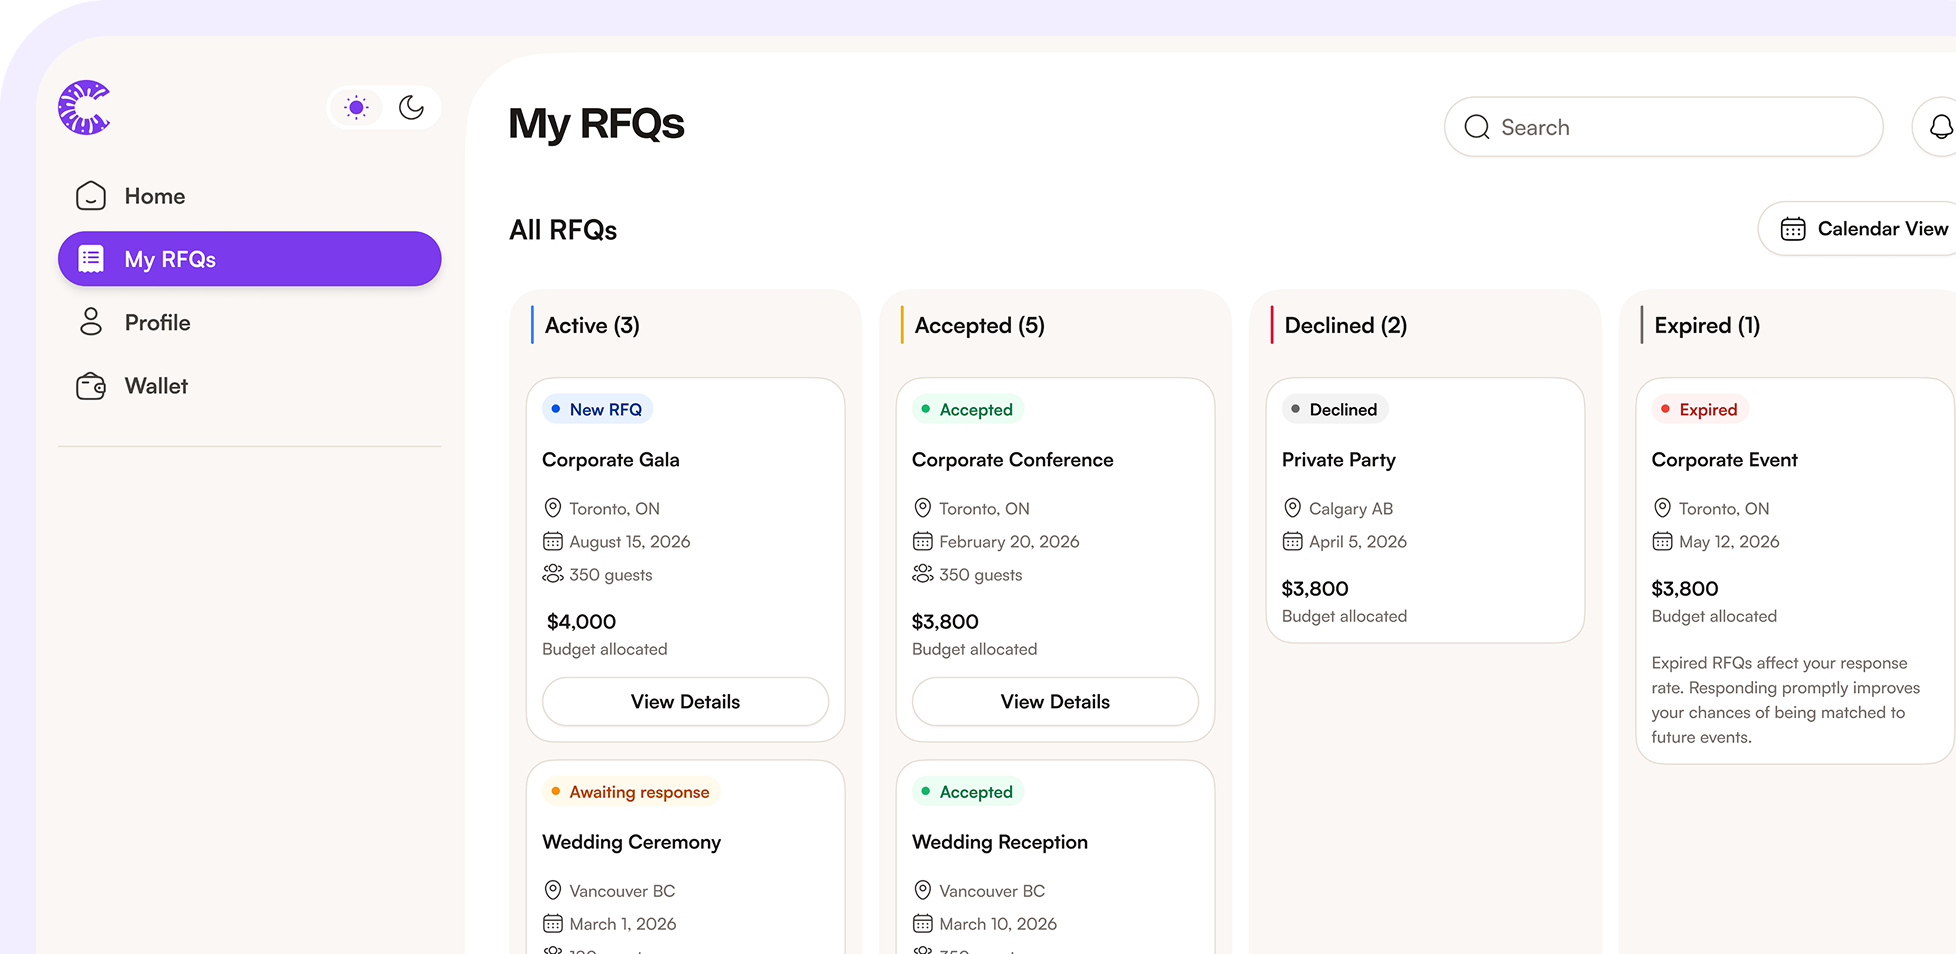Open the Private Party declined card
This screenshot has height=954, width=1956.
pyautogui.click(x=1425, y=510)
